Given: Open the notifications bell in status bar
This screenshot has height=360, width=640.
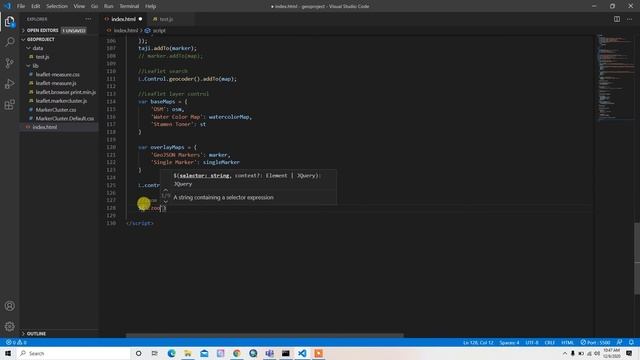Looking at the screenshot, I should coord(631,342).
